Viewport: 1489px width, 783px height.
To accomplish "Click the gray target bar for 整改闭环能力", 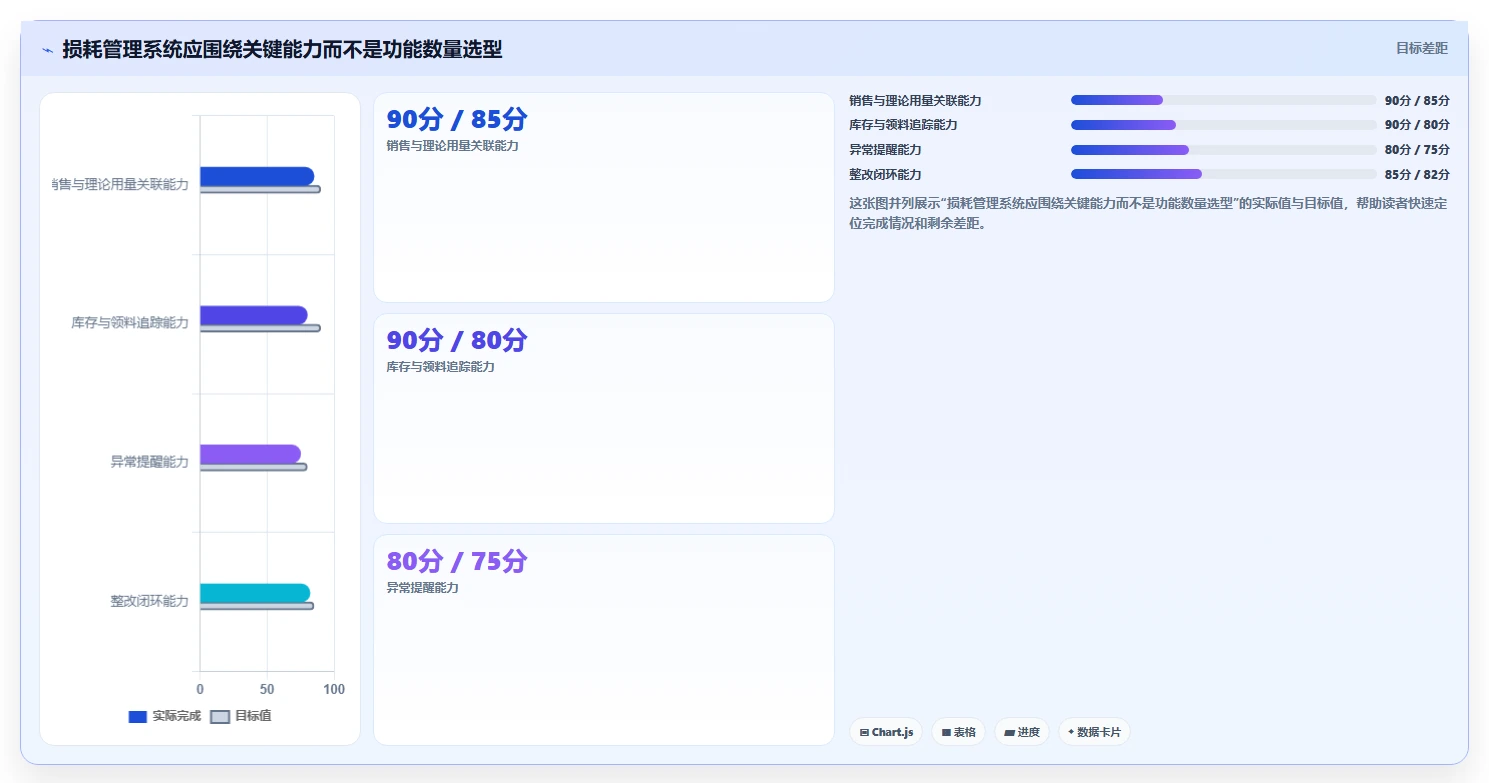I will (257, 606).
